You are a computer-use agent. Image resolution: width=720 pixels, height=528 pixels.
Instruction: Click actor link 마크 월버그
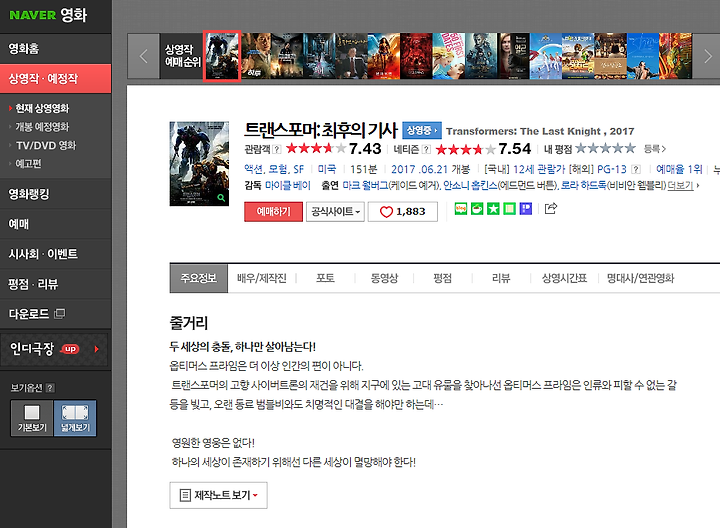coord(365,185)
